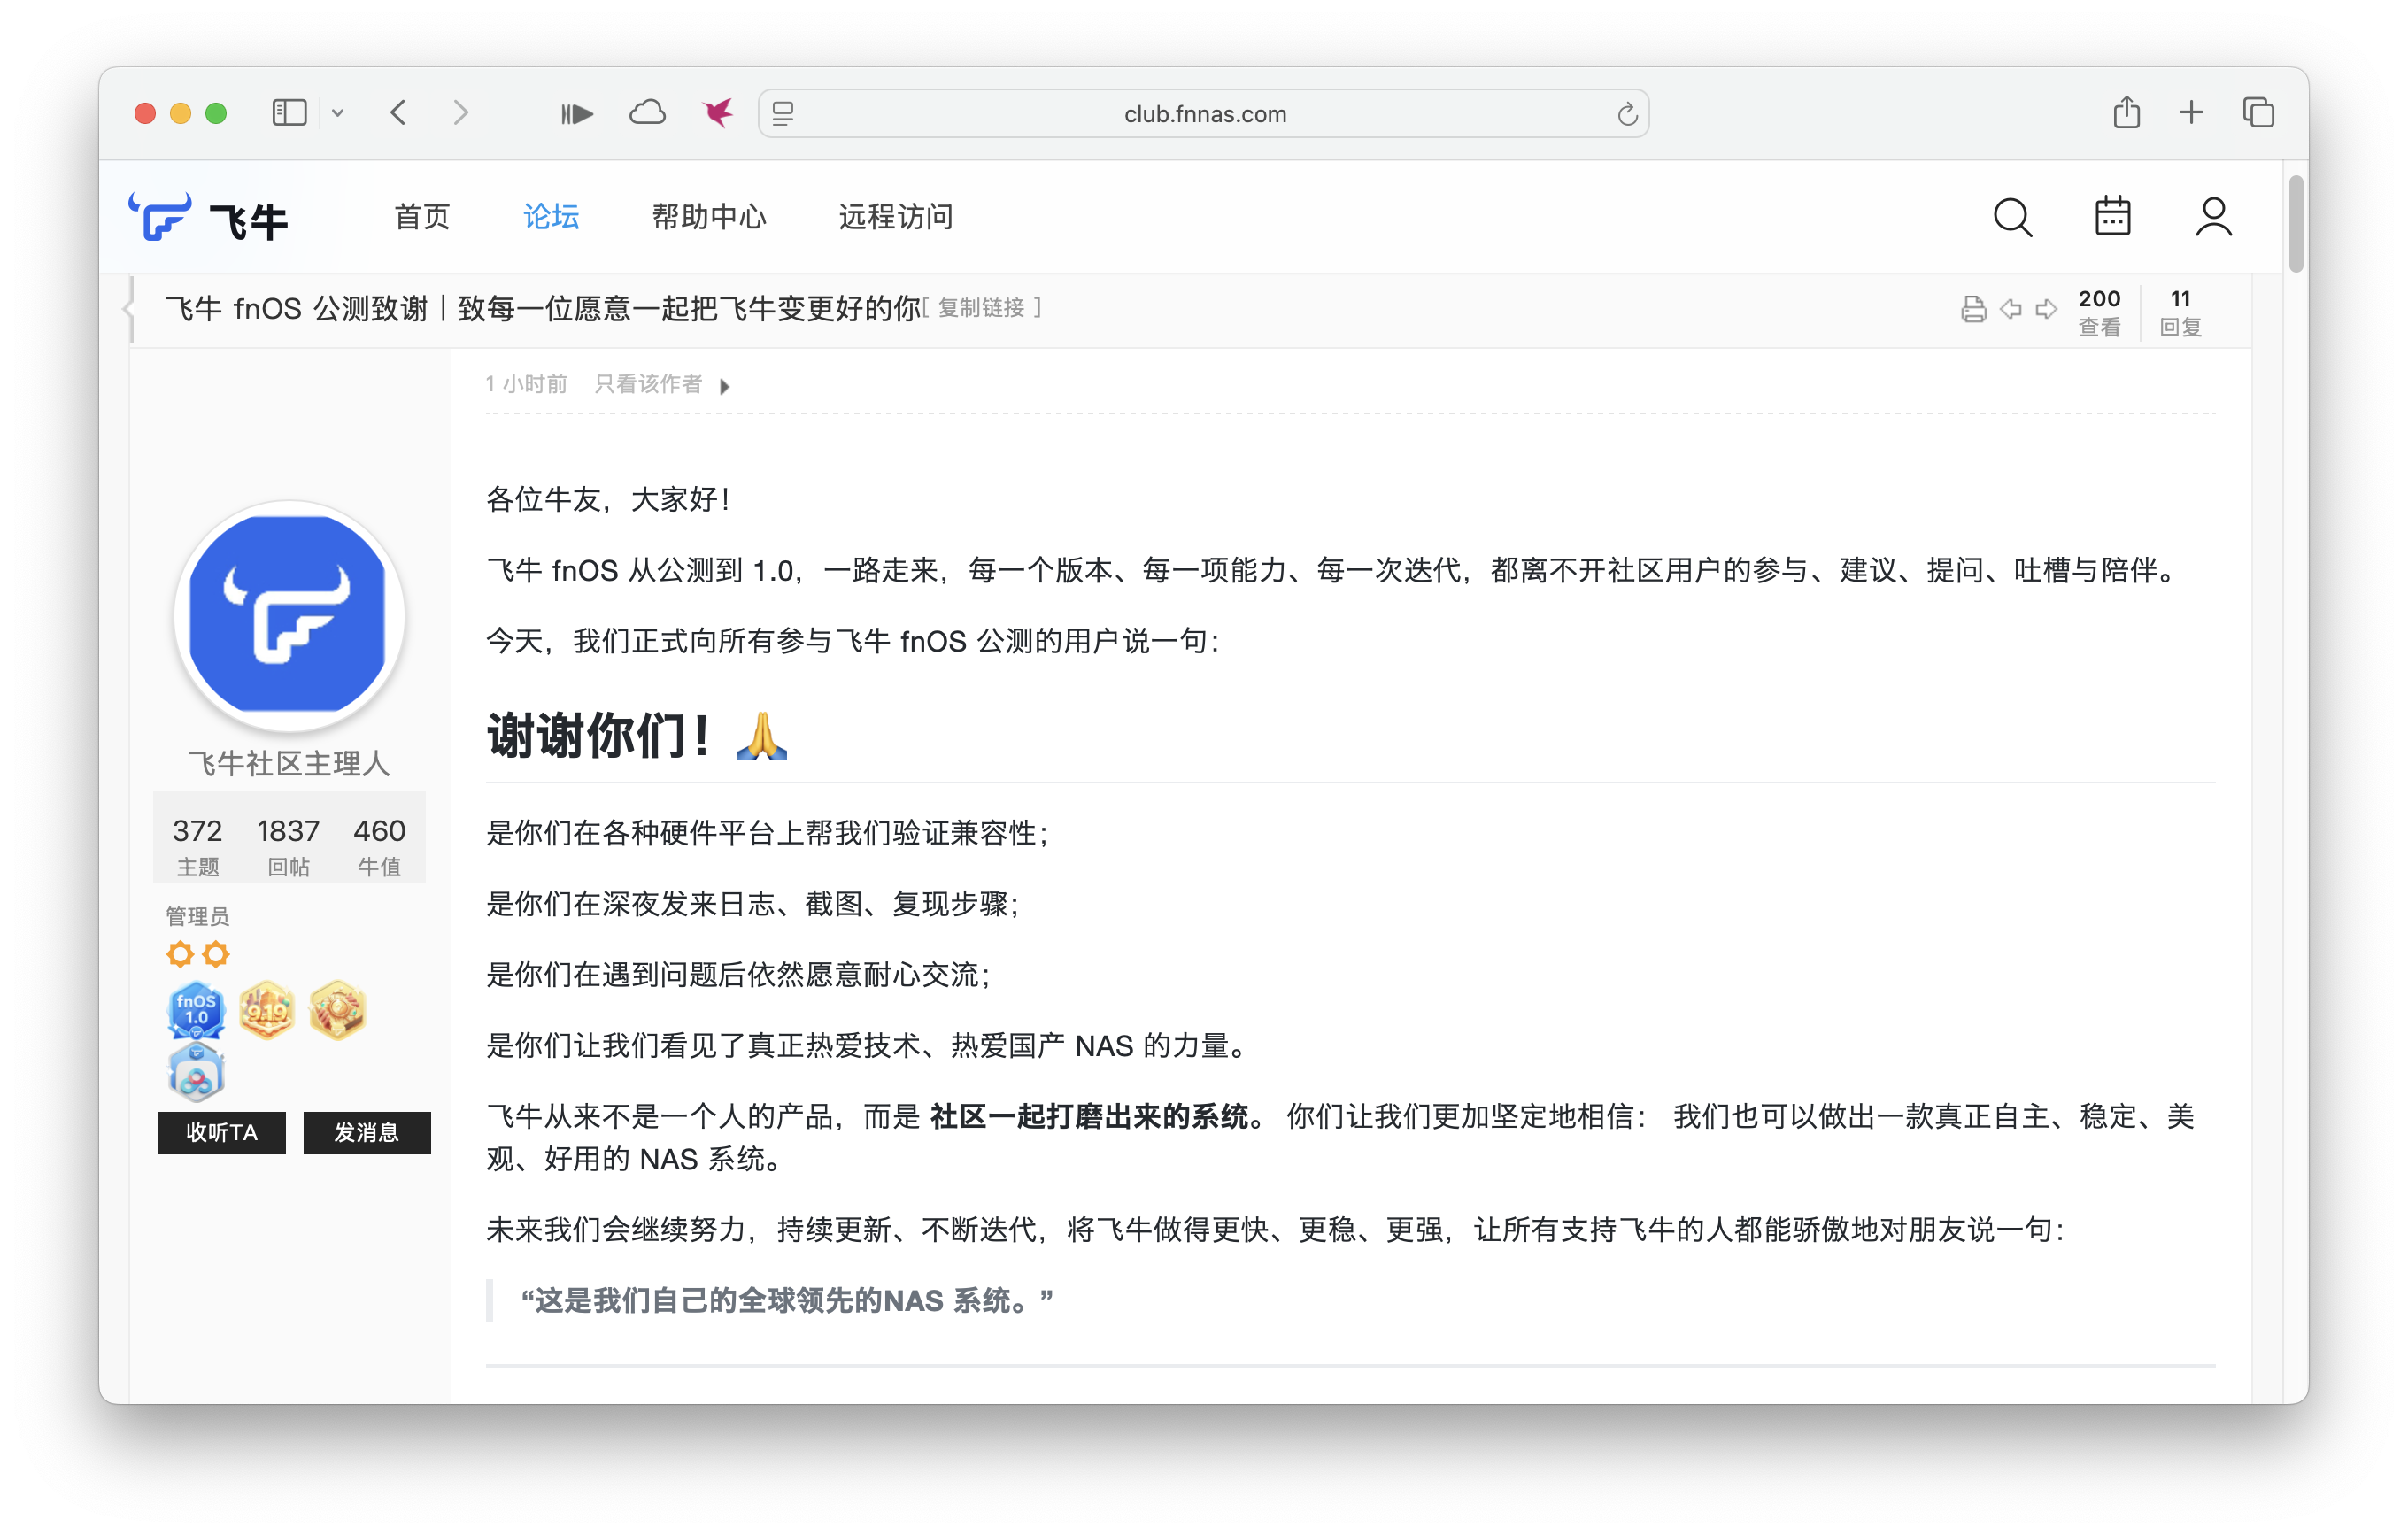Screen dimensions: 2408x1535
Task: Expand the post options triangle near 只看该作者
Action: click(x=726, y=385)
